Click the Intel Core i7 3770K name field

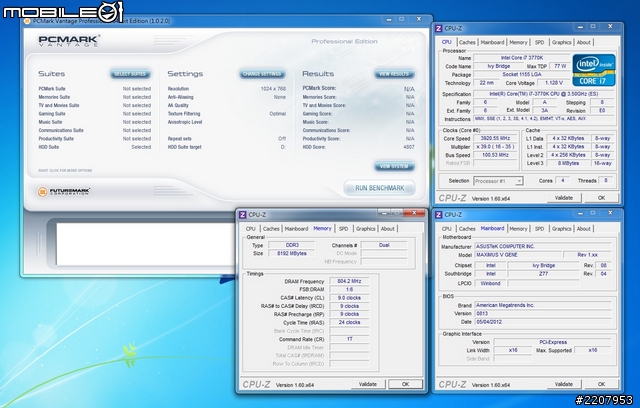(522, 58)
